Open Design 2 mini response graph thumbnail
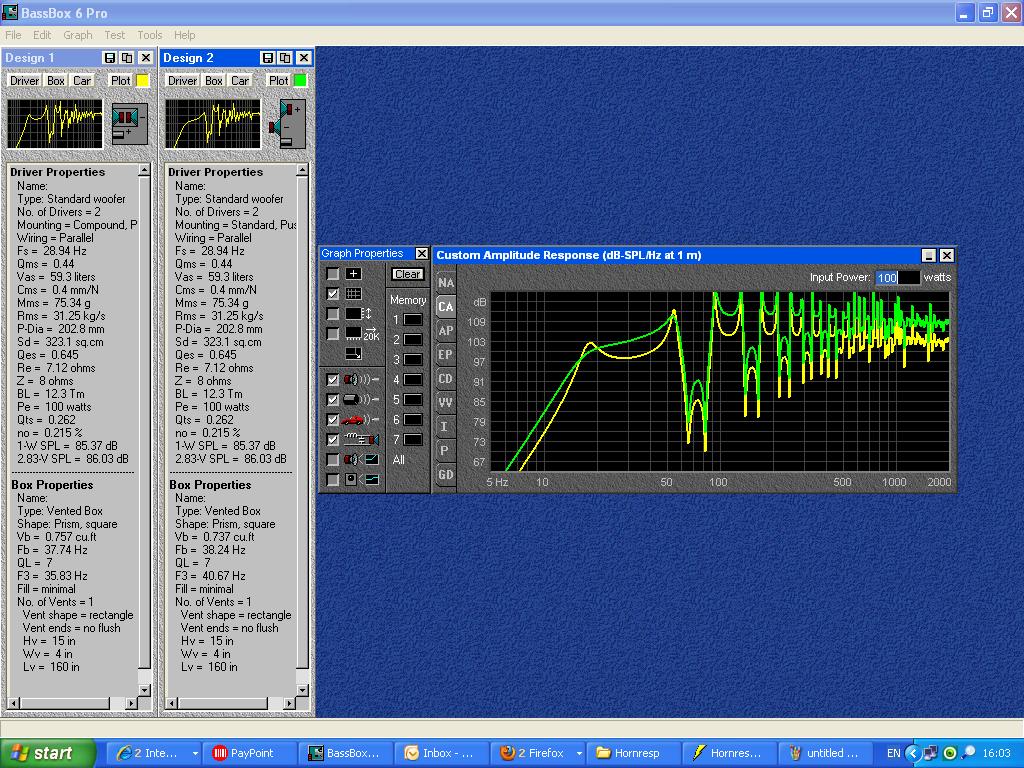The width and height of the screenshot is (1024, 768). tap(213, 124)
